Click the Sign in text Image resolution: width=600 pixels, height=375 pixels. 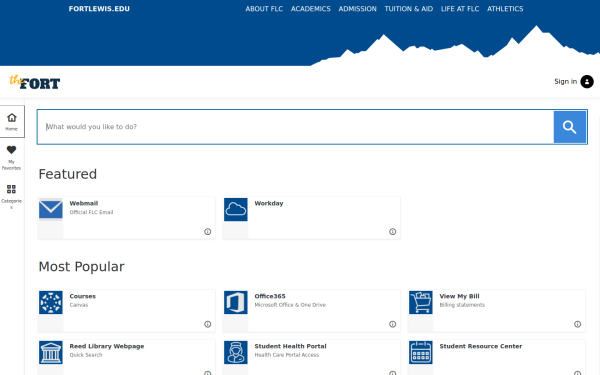pyautogui.click(x=566, y=82)
